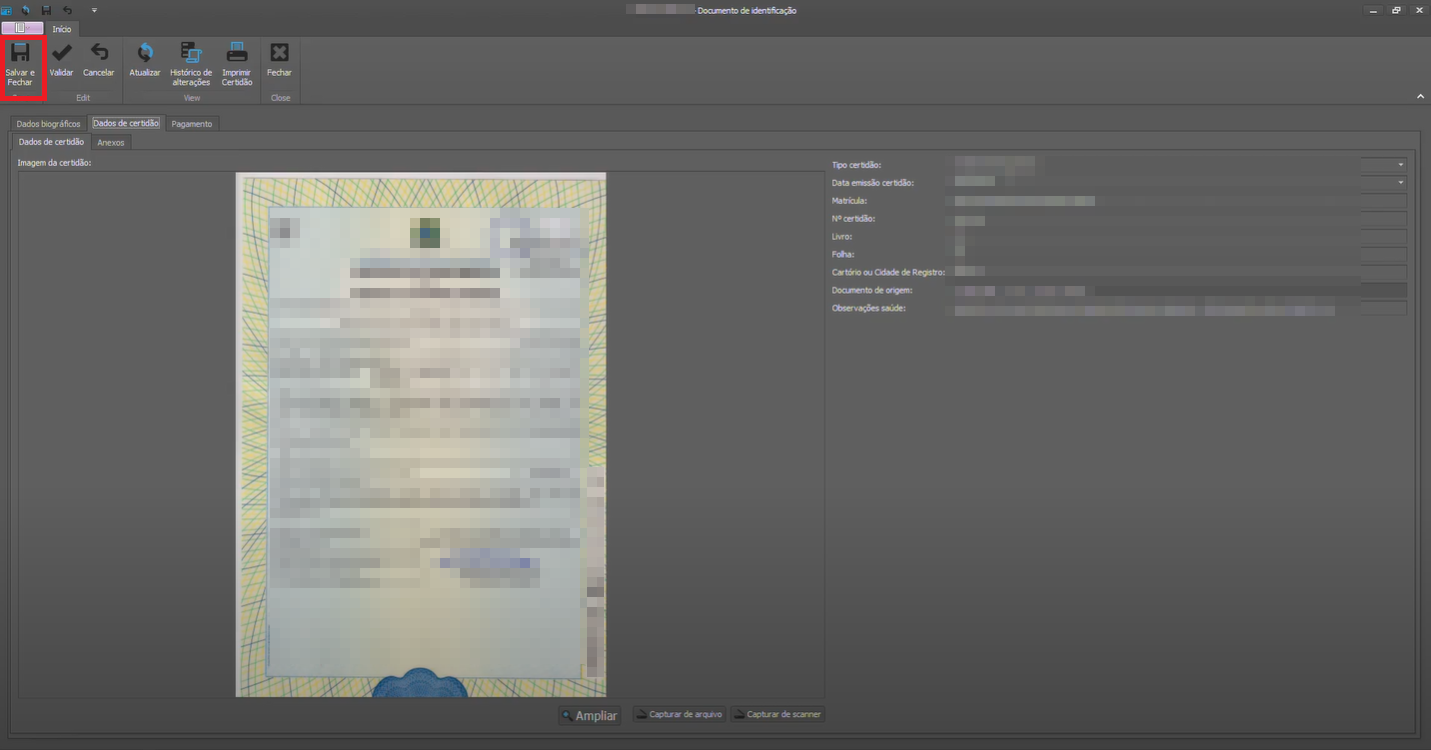This screenshot has height=750, width=1431.
Task: Click the Cancelar undo arrow icon
Action: [x=99, y=53]
